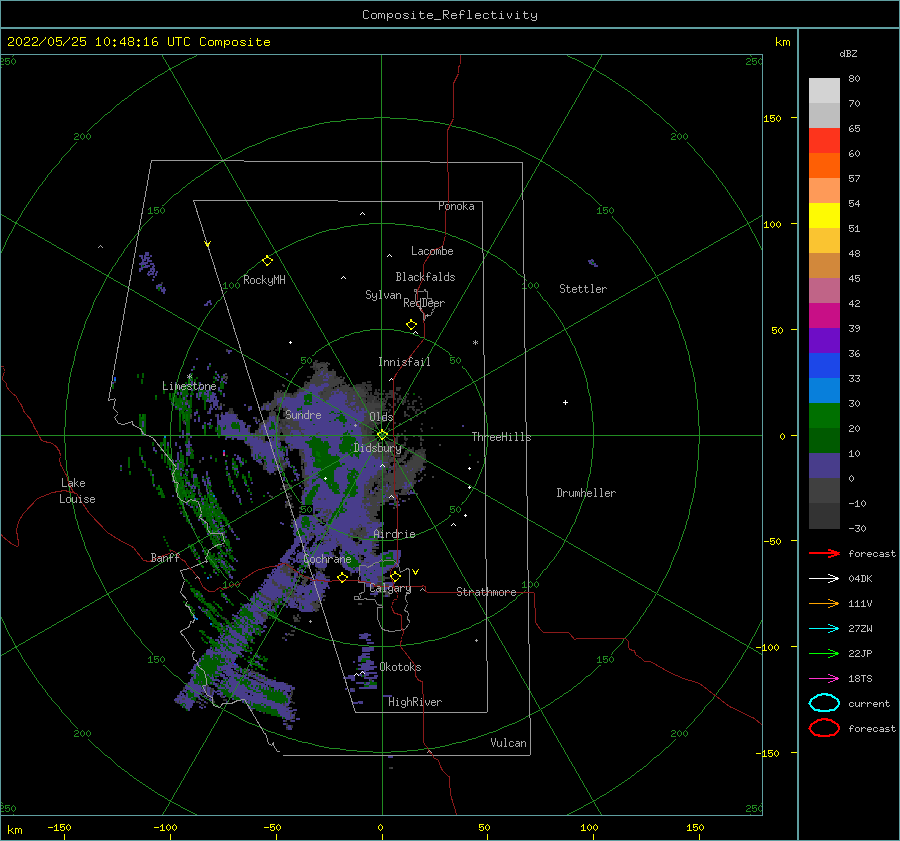Image resolution: width=900 pixels, height=841 pixels.
Task: Click the ThreeHills label
Action: coord(502,437)
